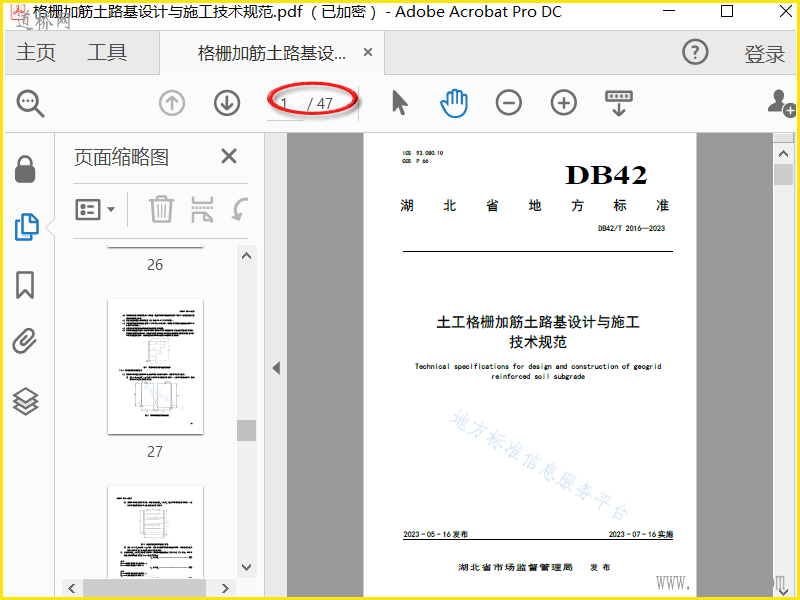800x600 pixels.
Task: Delete pages with the trash icon
Action: click(161, 209)
